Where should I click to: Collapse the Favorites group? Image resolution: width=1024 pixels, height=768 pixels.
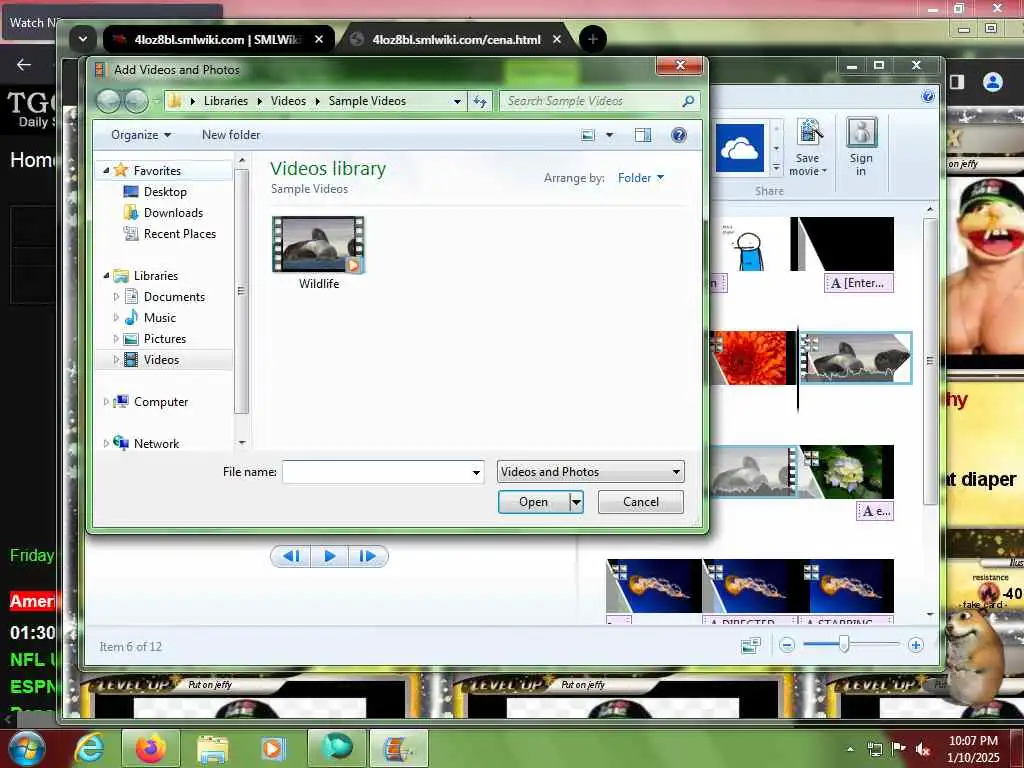tap(106, 170)
